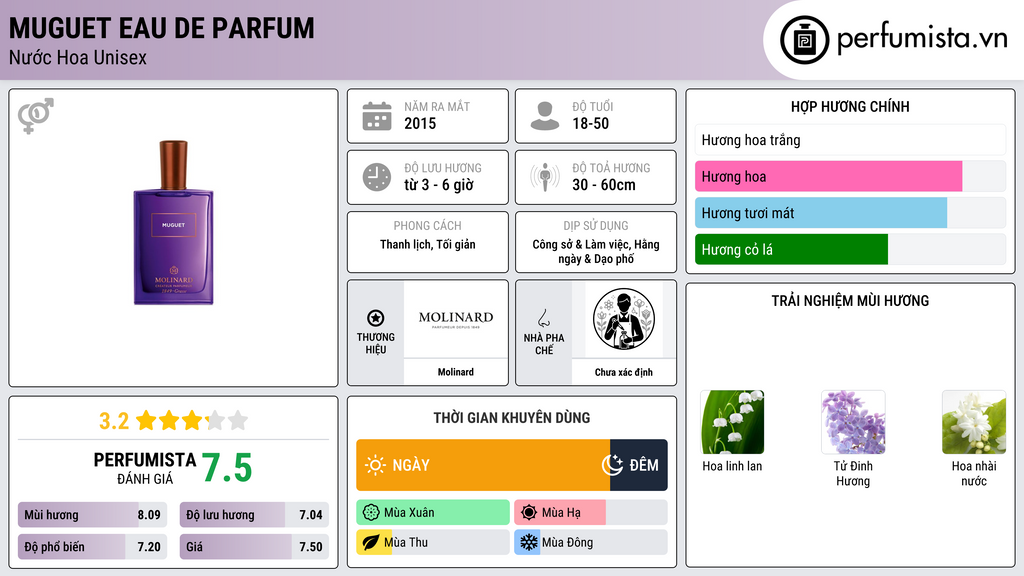Click the Giá 7.50 score bar
The image size is (1024, 576).
pyautogui.click(x=254, y=547)
